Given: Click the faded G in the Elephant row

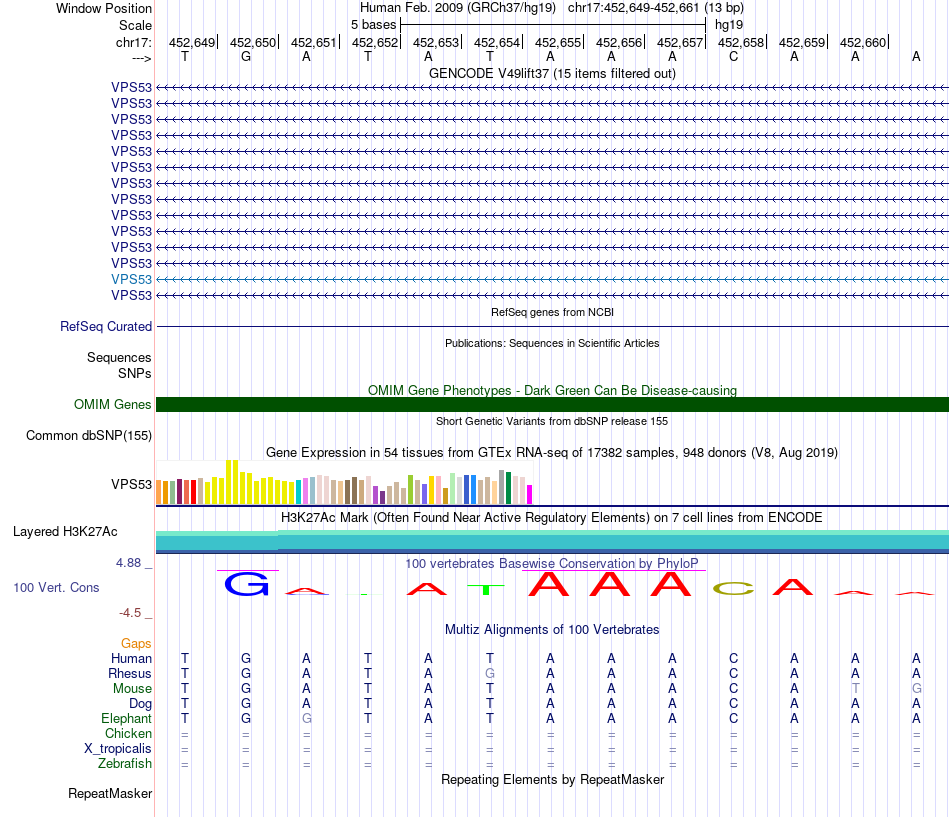Looking at the screenshot, I should click(307, 719).
